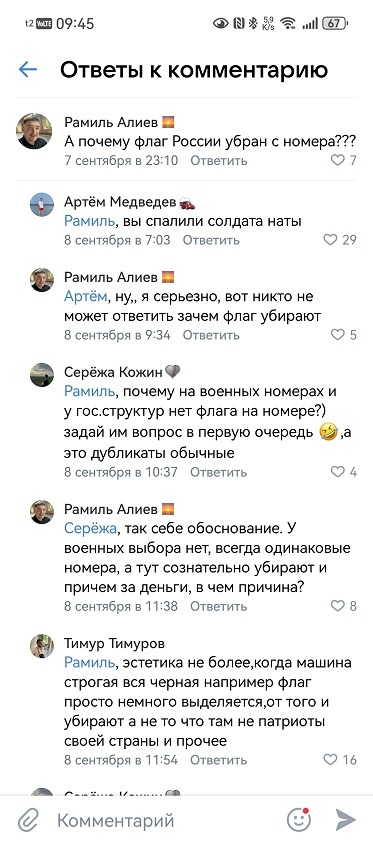Open Рамиль Алиев's avatar in top comment
Screen dimensions: 373x844
tap(34, 131)
